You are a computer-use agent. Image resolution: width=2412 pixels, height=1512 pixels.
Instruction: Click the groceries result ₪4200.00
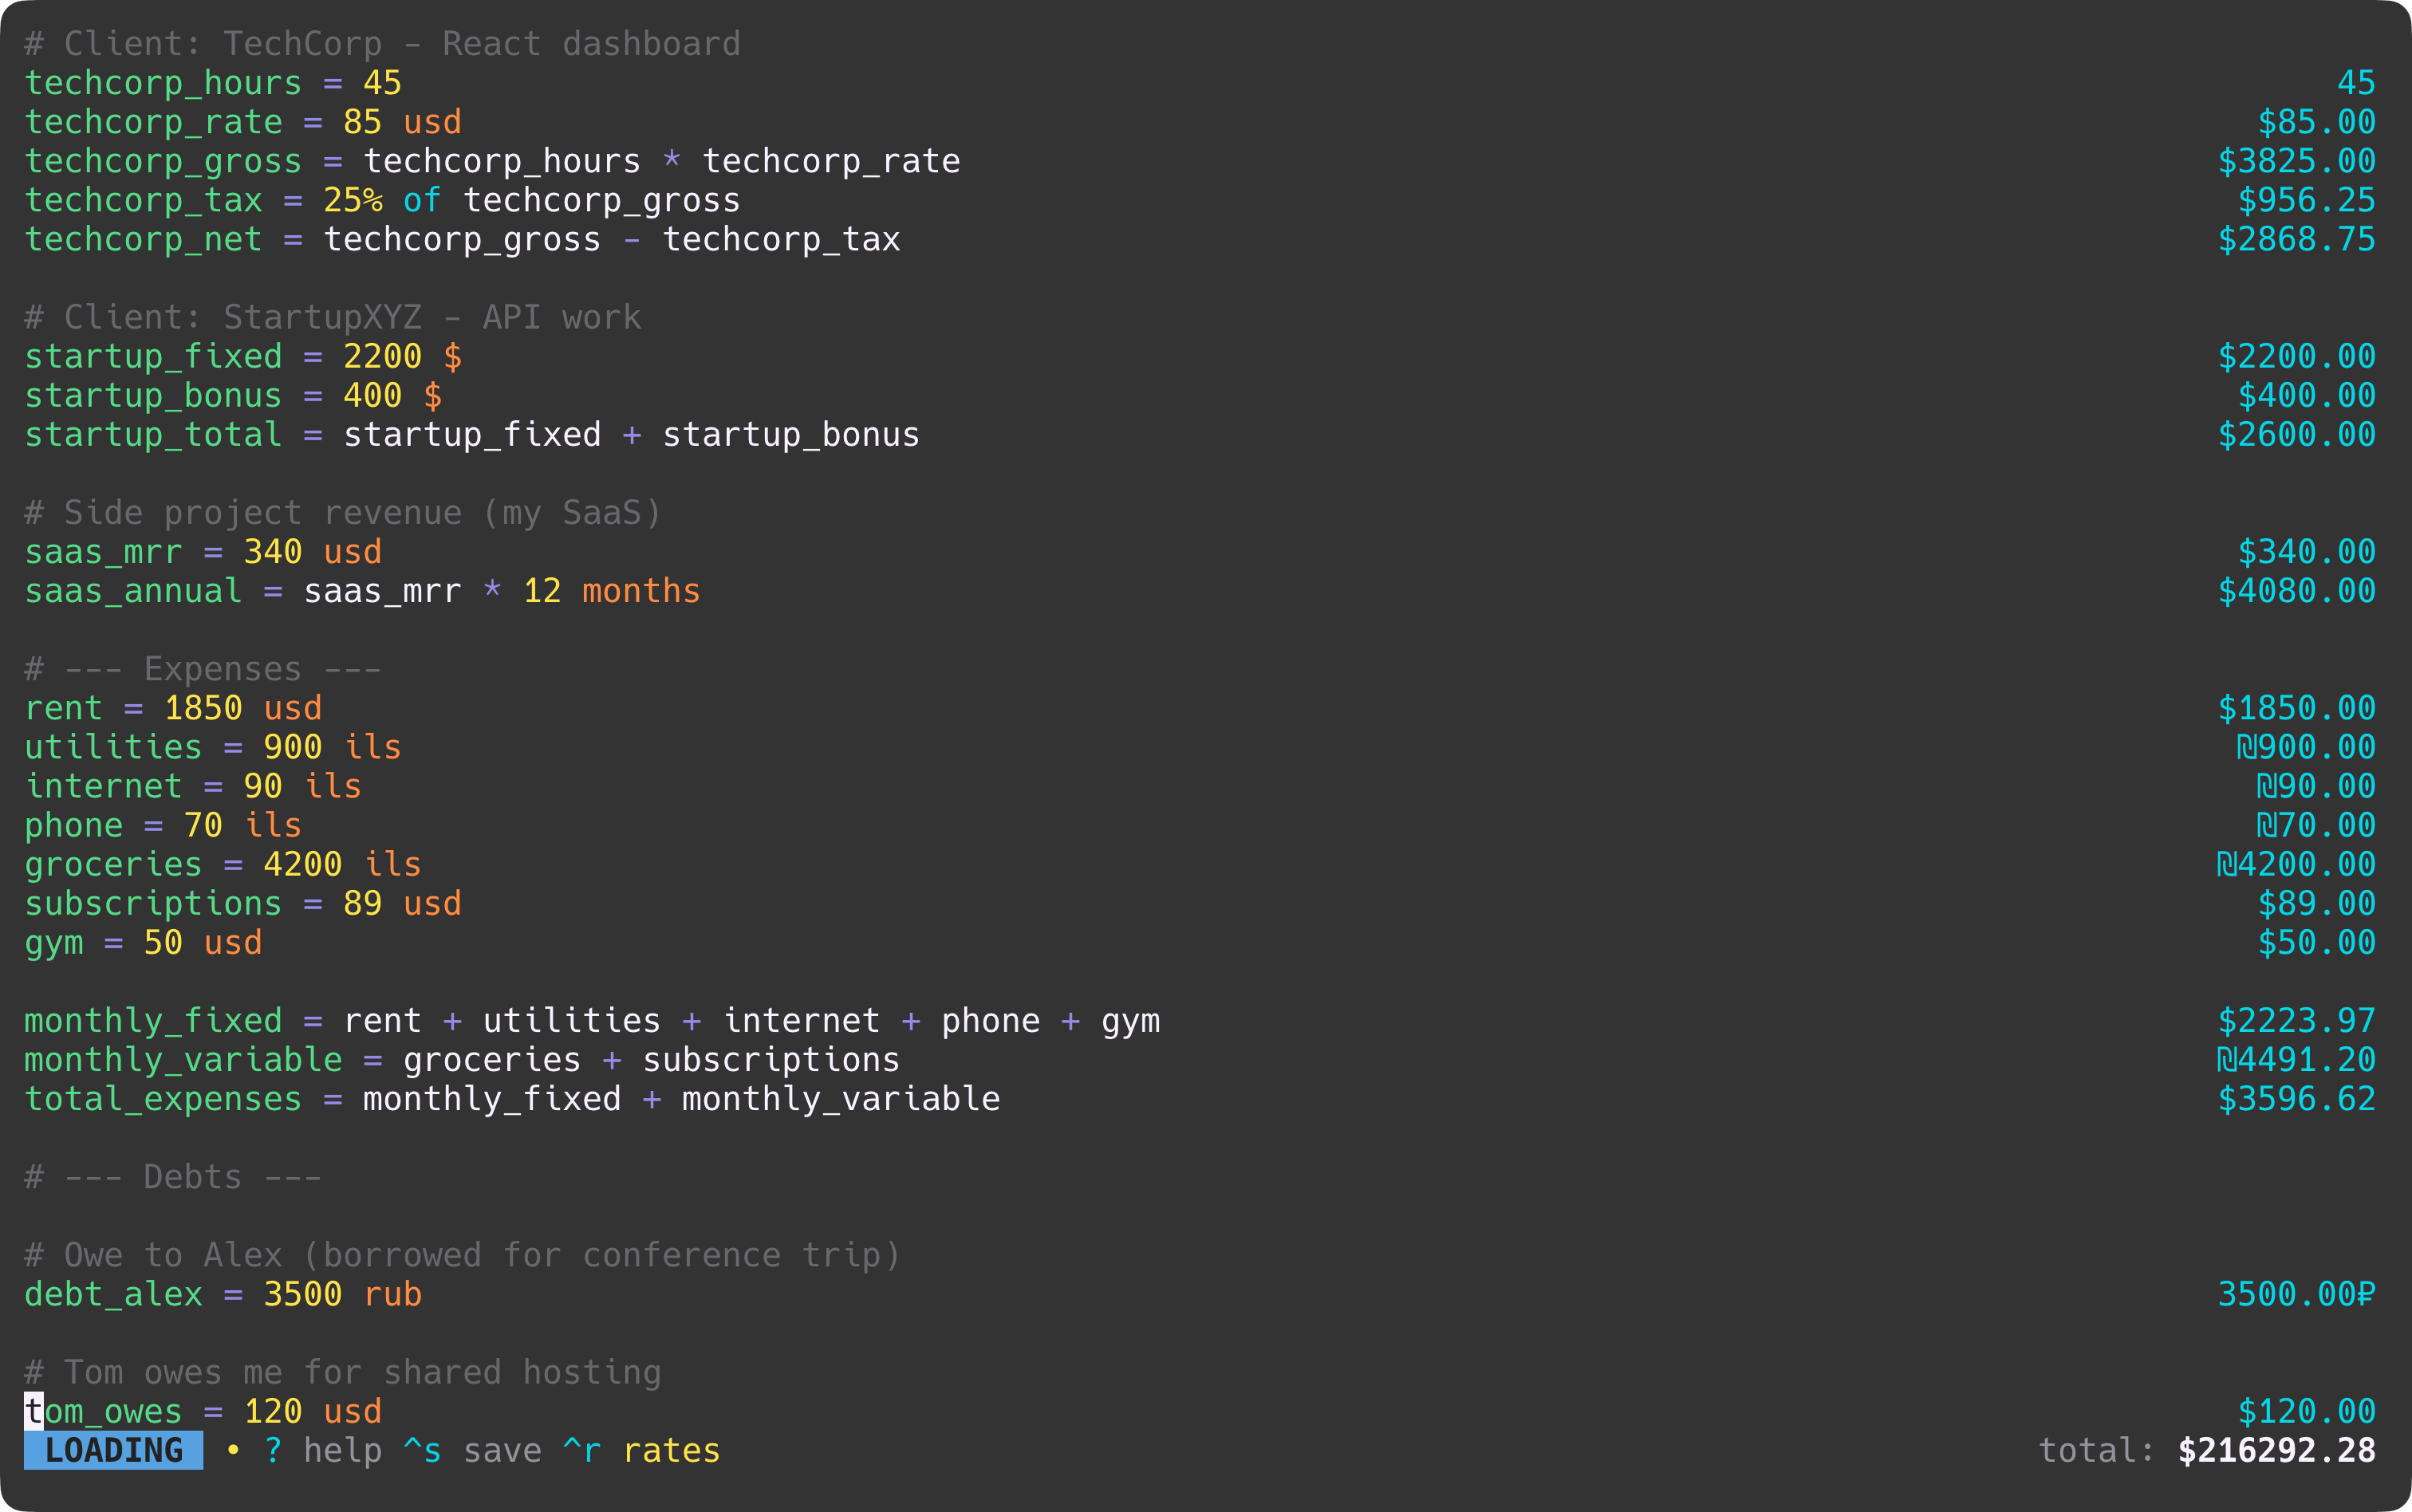(x=2296, y=864)
